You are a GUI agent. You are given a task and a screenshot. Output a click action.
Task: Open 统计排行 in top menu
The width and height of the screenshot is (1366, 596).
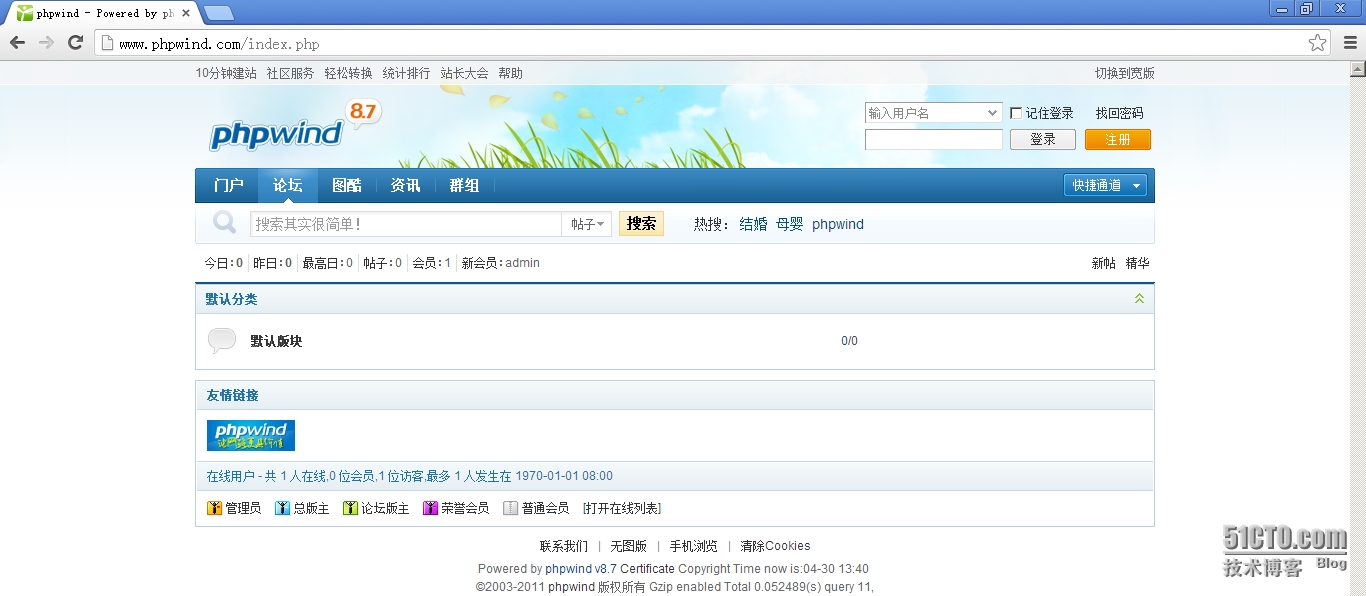[406, 73]
